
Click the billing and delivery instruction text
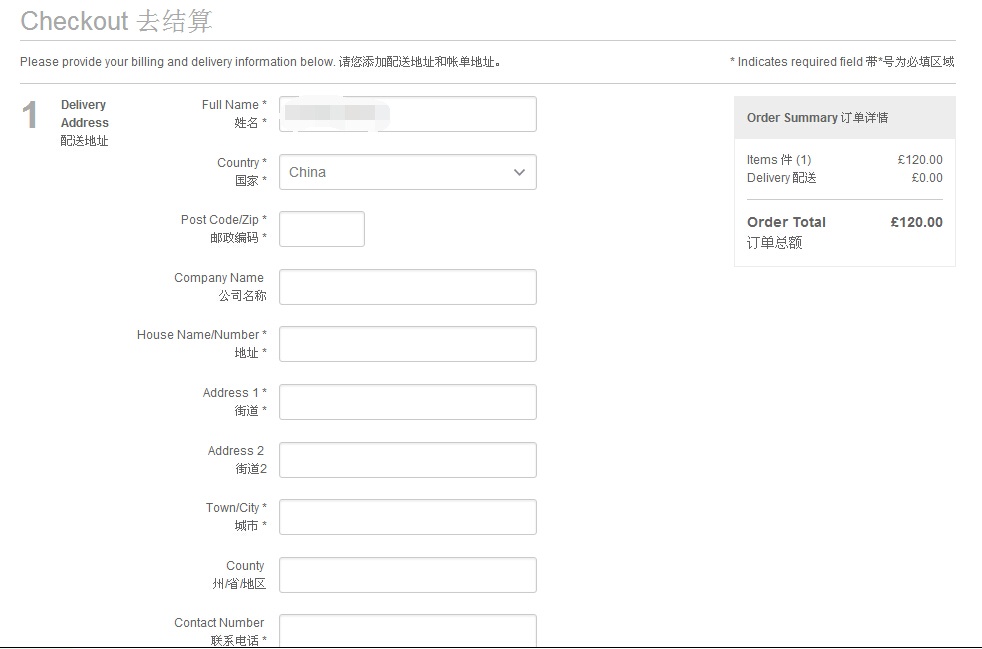pyautogui.click(x=261, y=62)
